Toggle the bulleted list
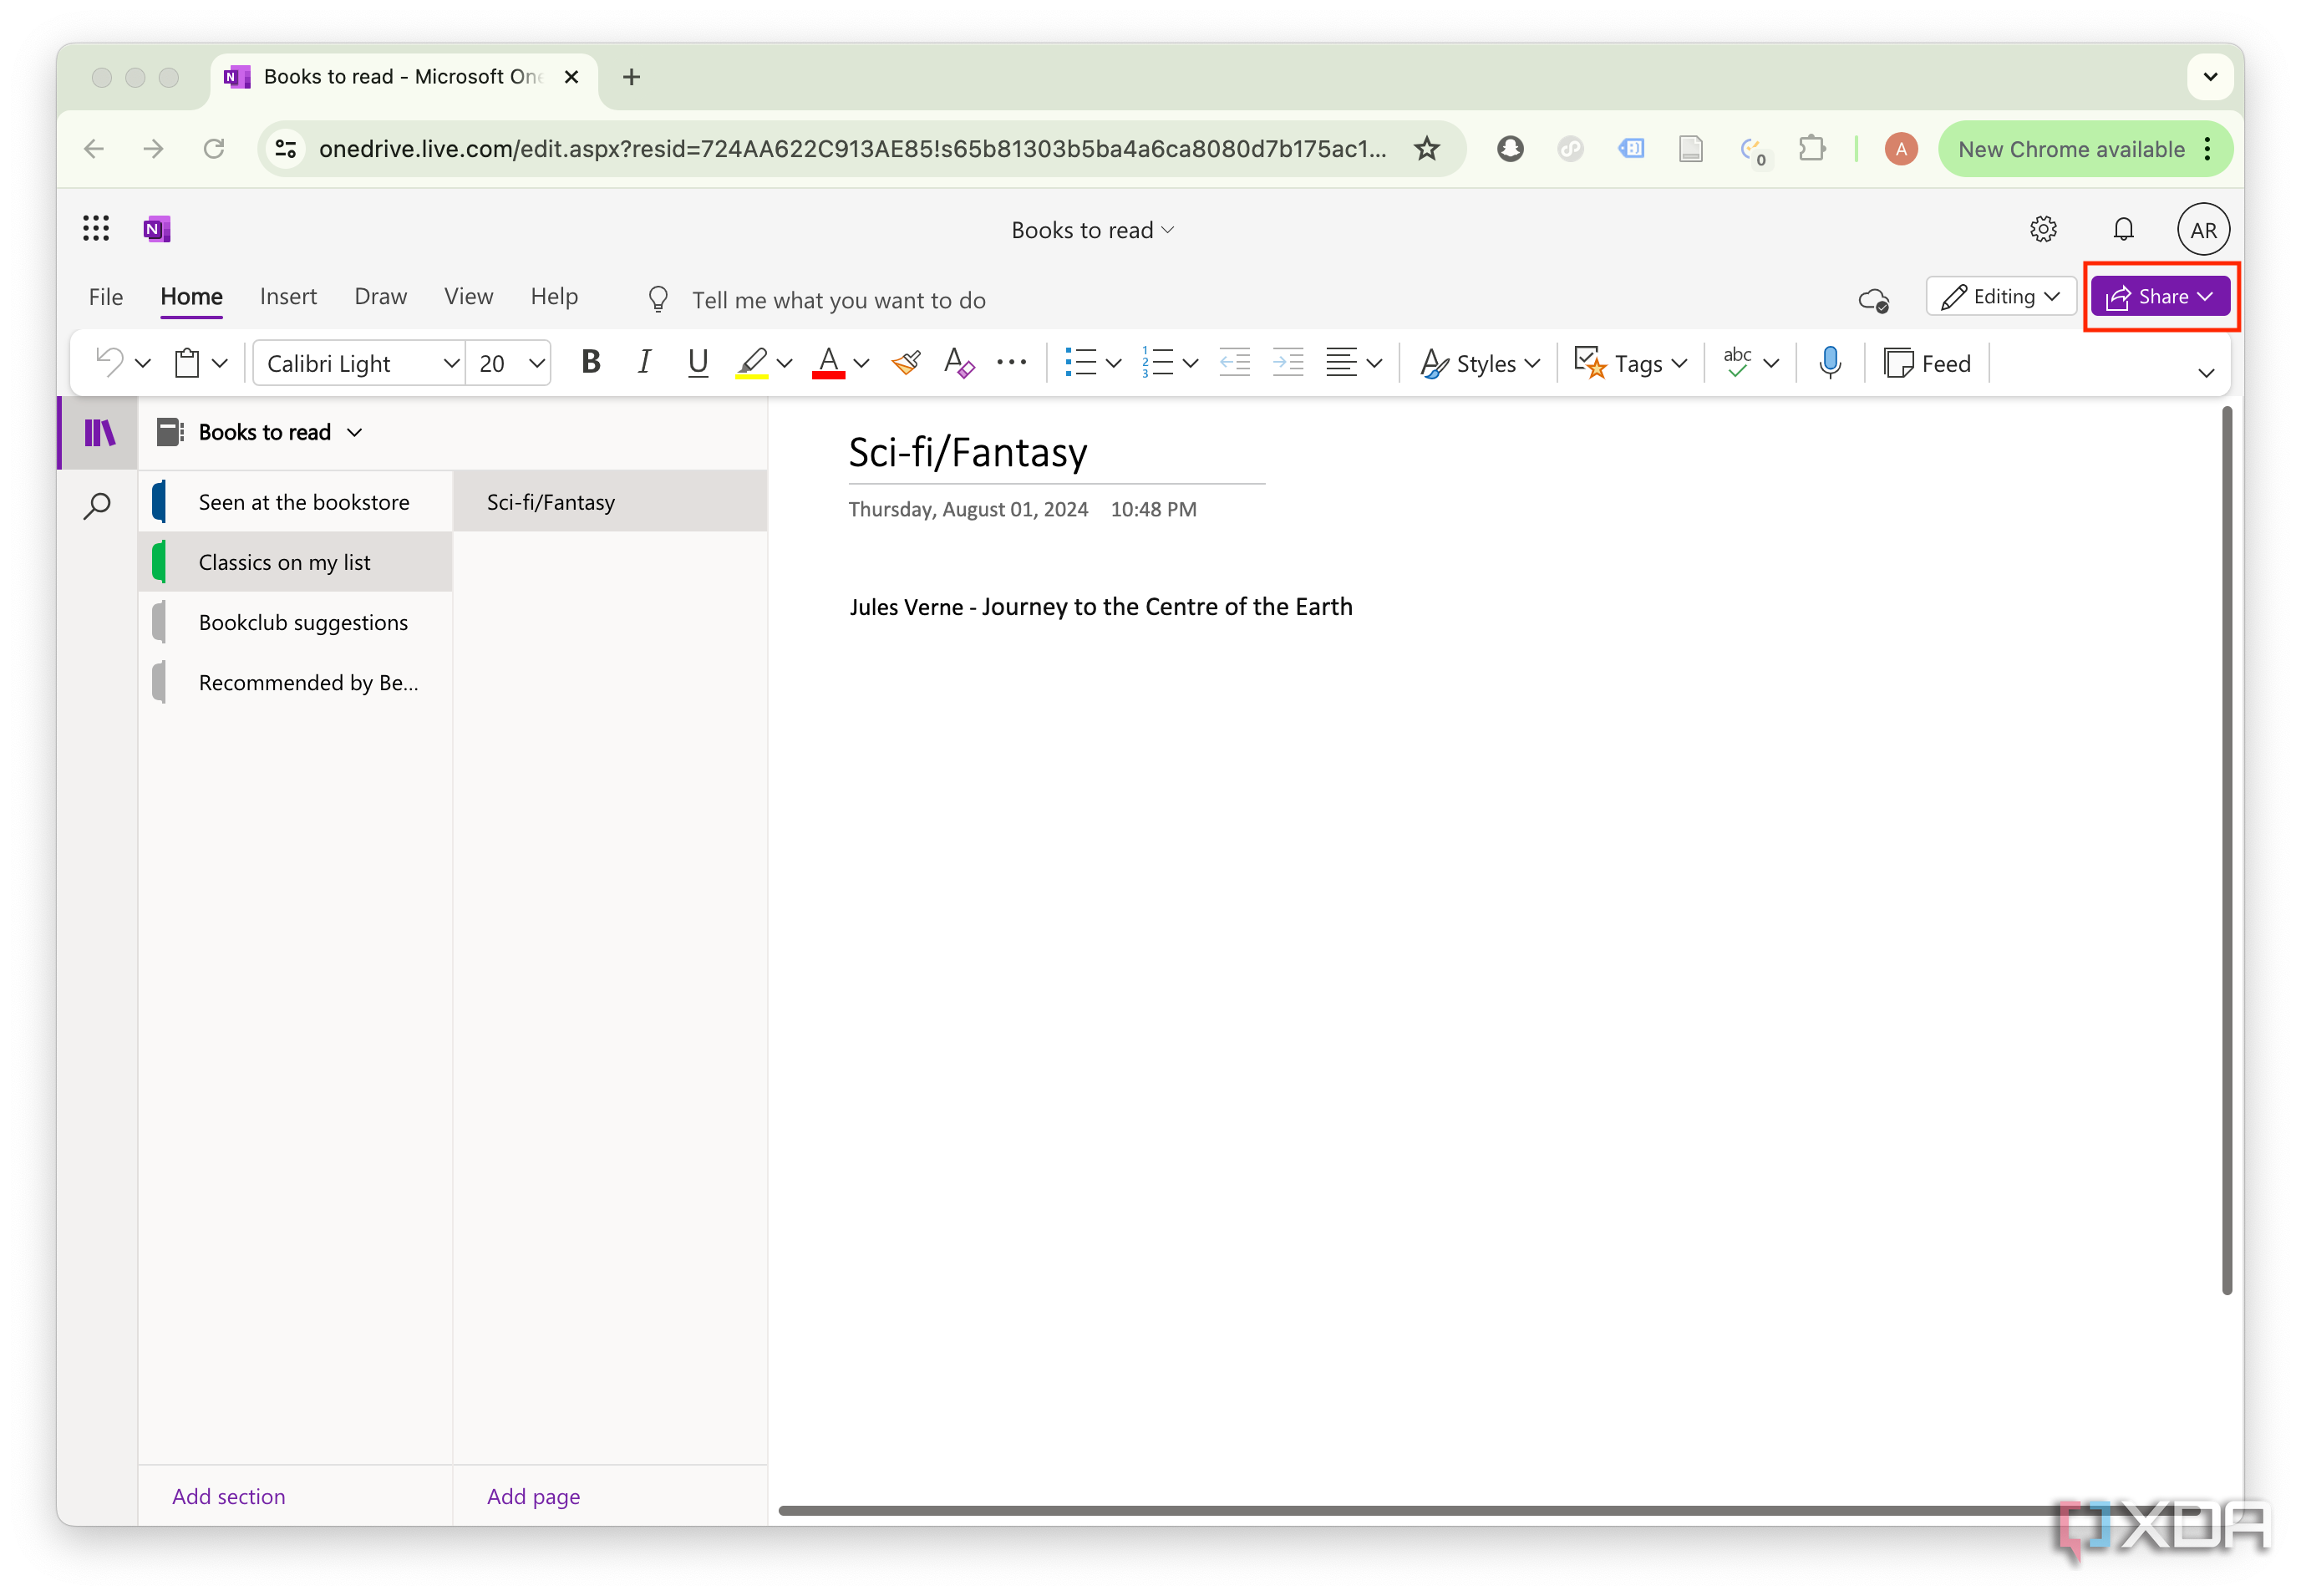This screenshot has height=1596, width=2301. pos(1084,362)
